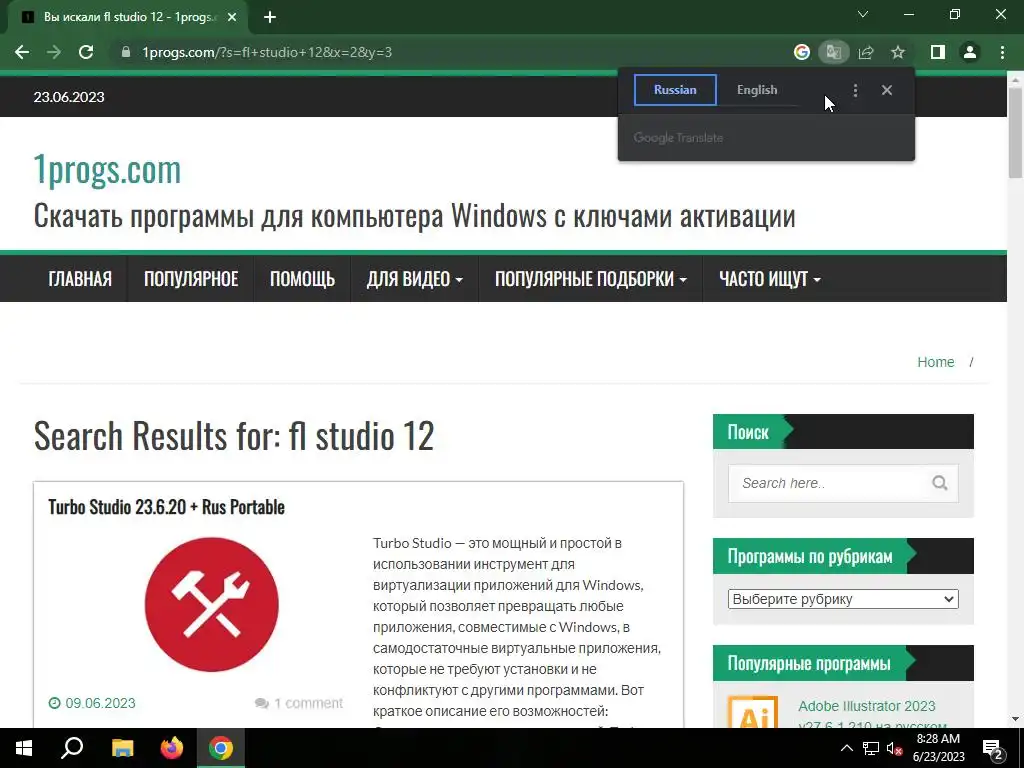Bookmark this page with star
The height and width of the screenshot is (768, 1024).
(x=898, y=52)
